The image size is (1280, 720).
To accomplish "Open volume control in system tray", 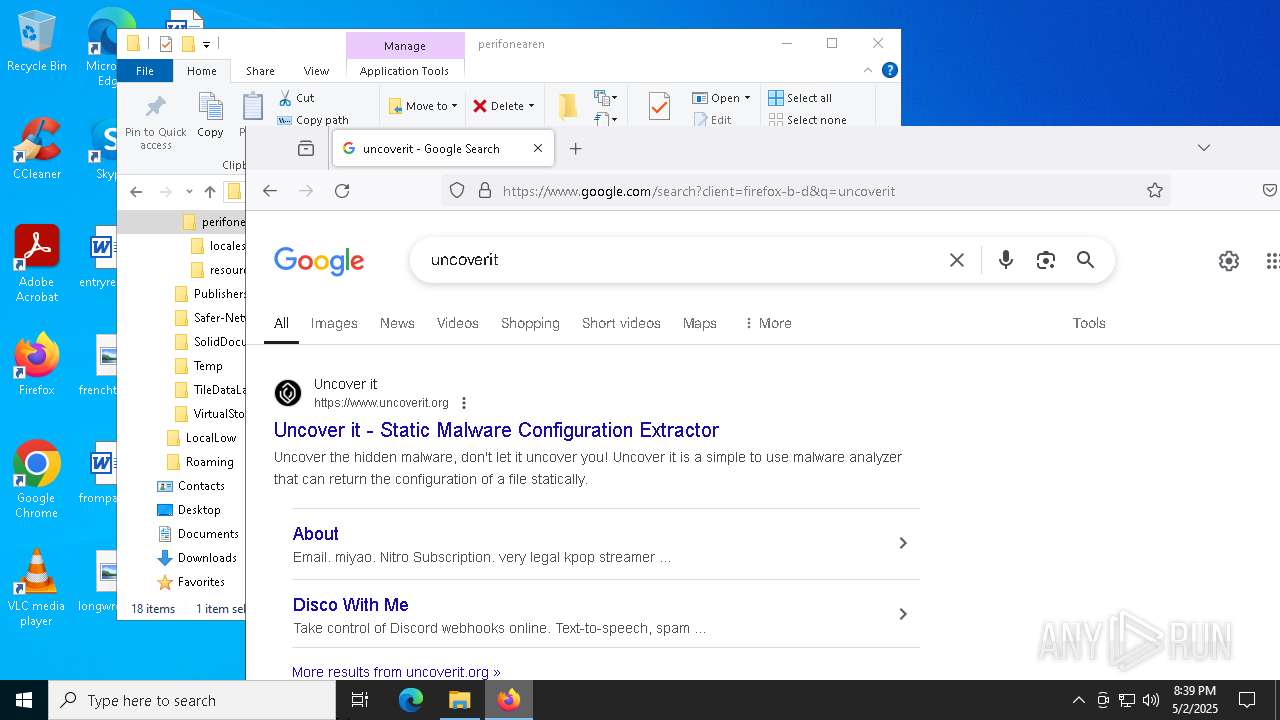I will [x=1151, y=700].
